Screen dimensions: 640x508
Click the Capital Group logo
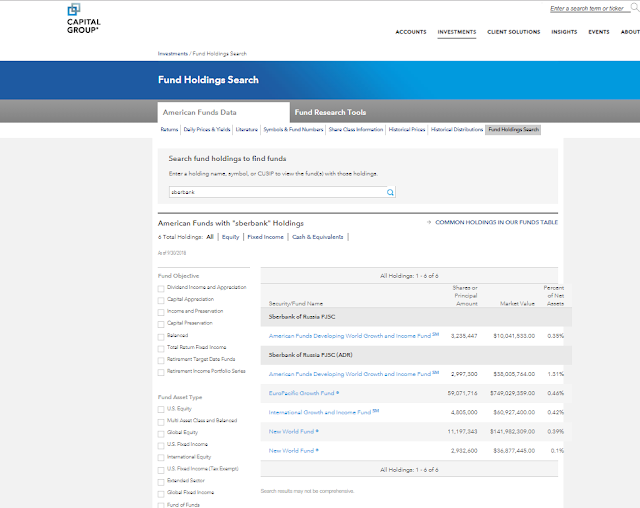[84, 19]
